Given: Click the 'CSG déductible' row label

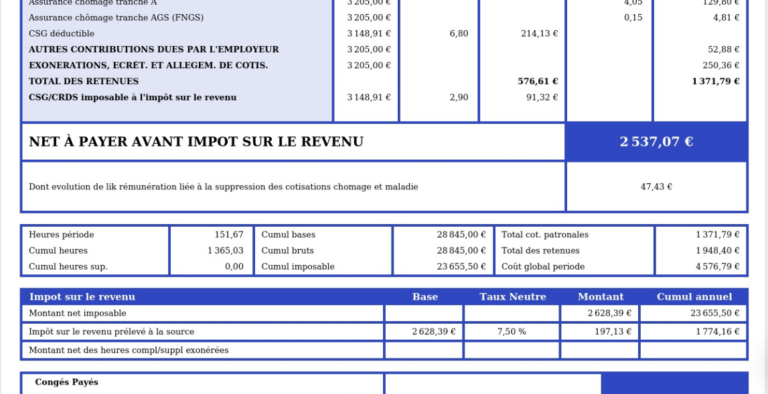Looking at the screenshot, I should coord(62,34).
